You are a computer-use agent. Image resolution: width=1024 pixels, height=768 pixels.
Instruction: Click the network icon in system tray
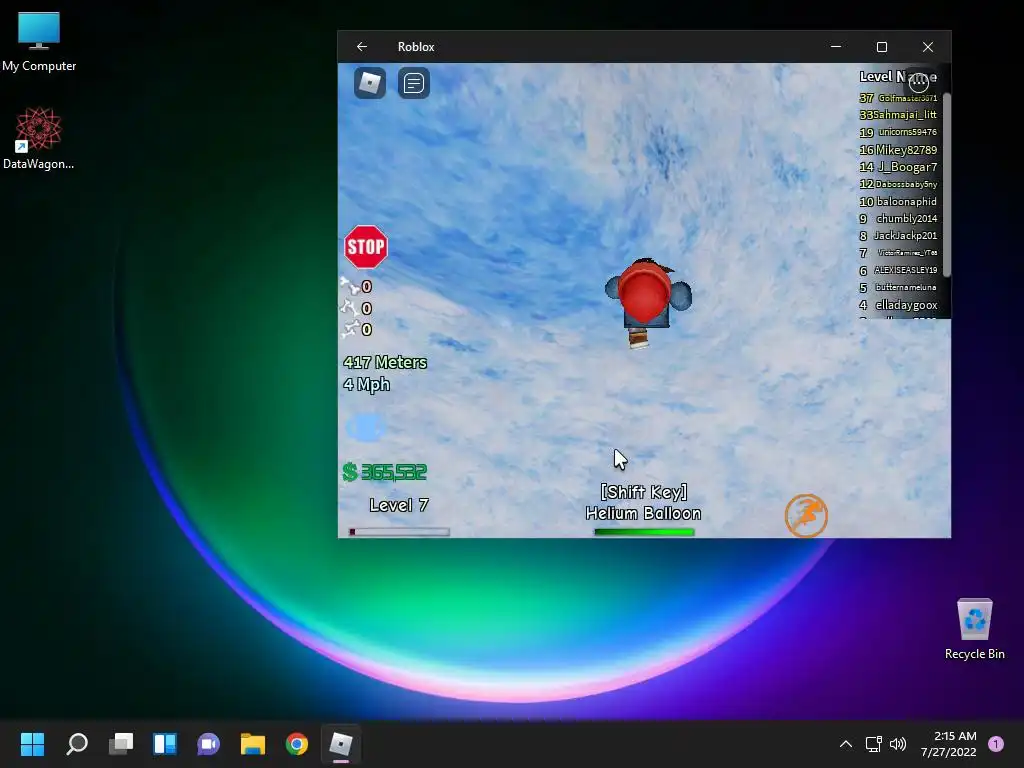(x=873, y=744)
